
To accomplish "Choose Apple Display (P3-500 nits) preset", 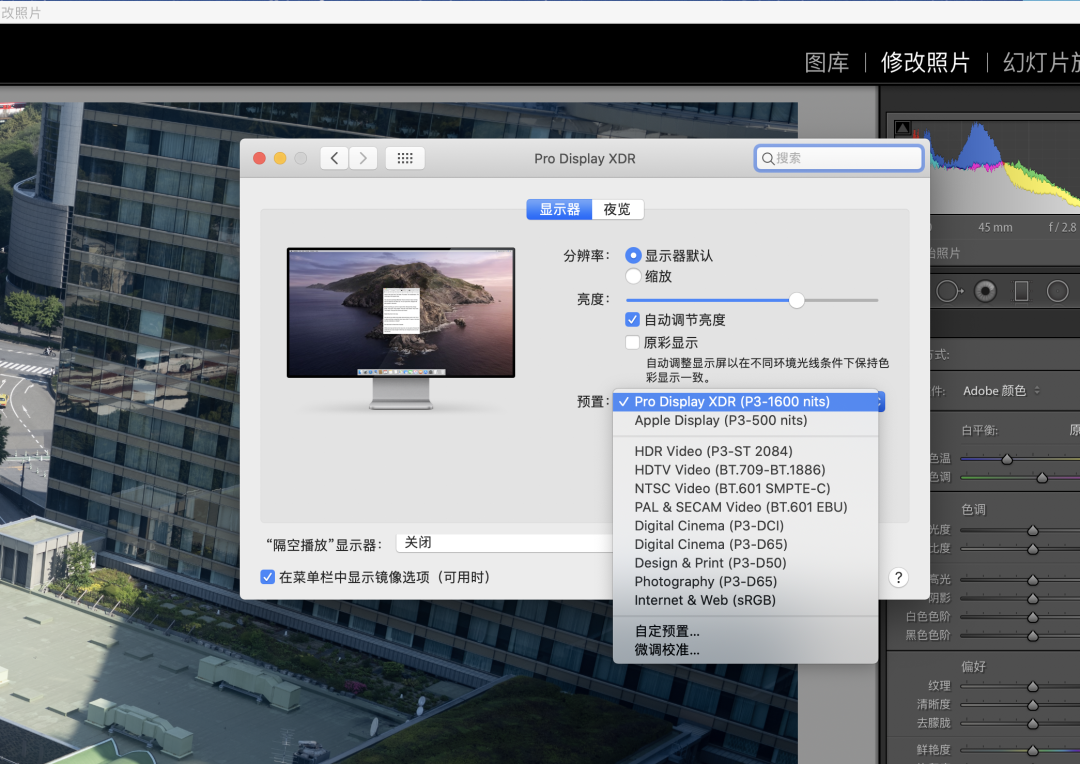I will coord(745,420).
